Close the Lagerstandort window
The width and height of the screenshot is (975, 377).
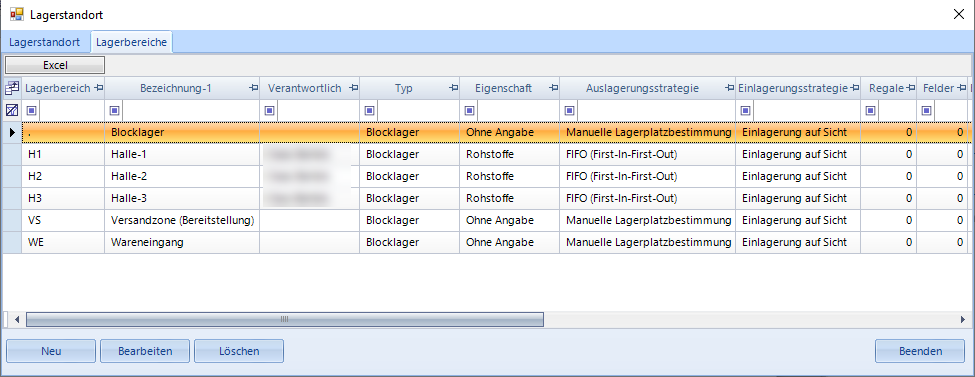click(958, 15)
